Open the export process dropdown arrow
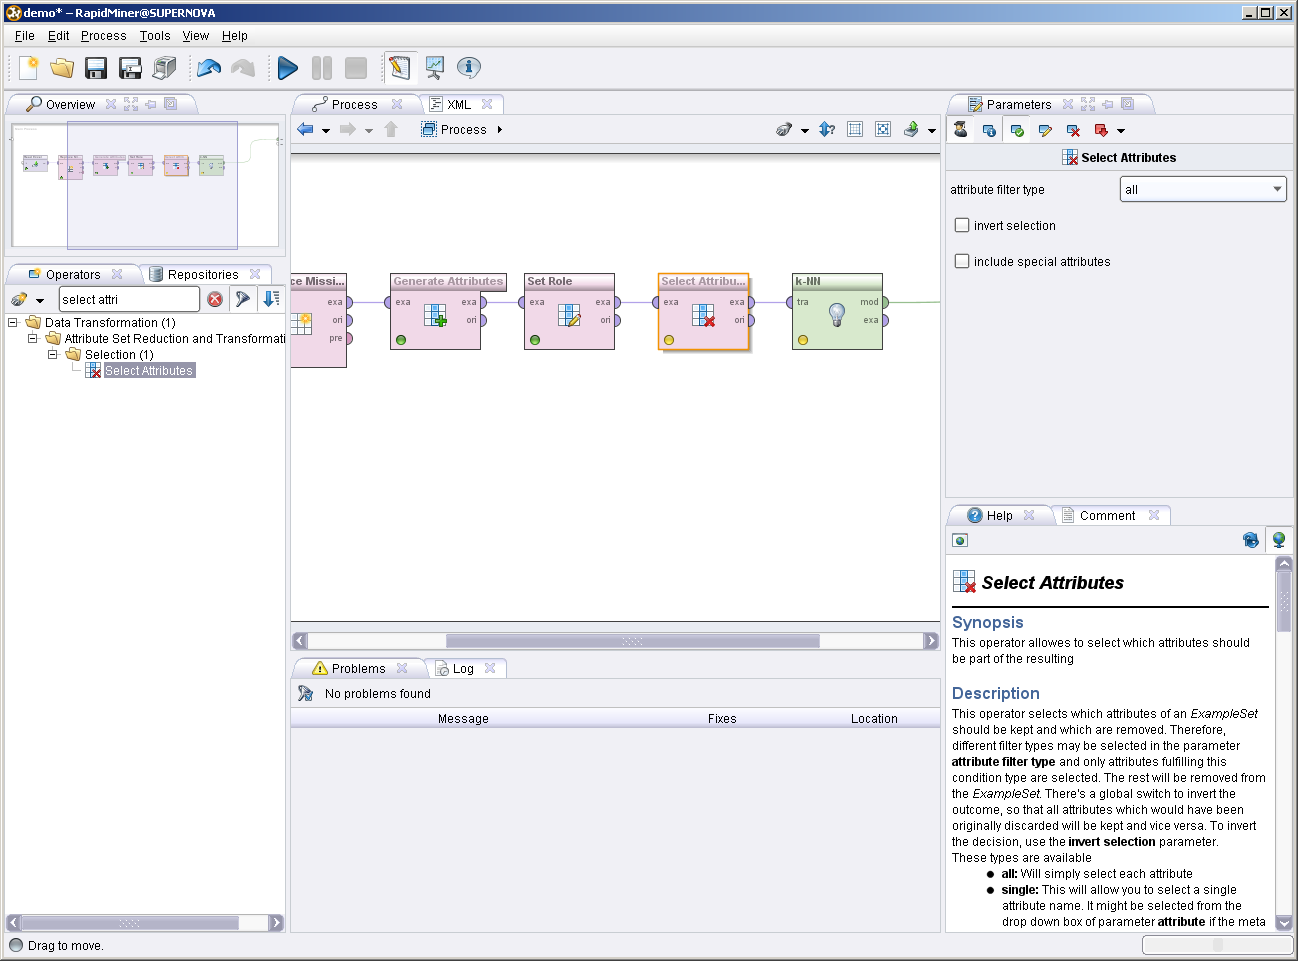Viewport: 1298px width, 961px height. 932,130
